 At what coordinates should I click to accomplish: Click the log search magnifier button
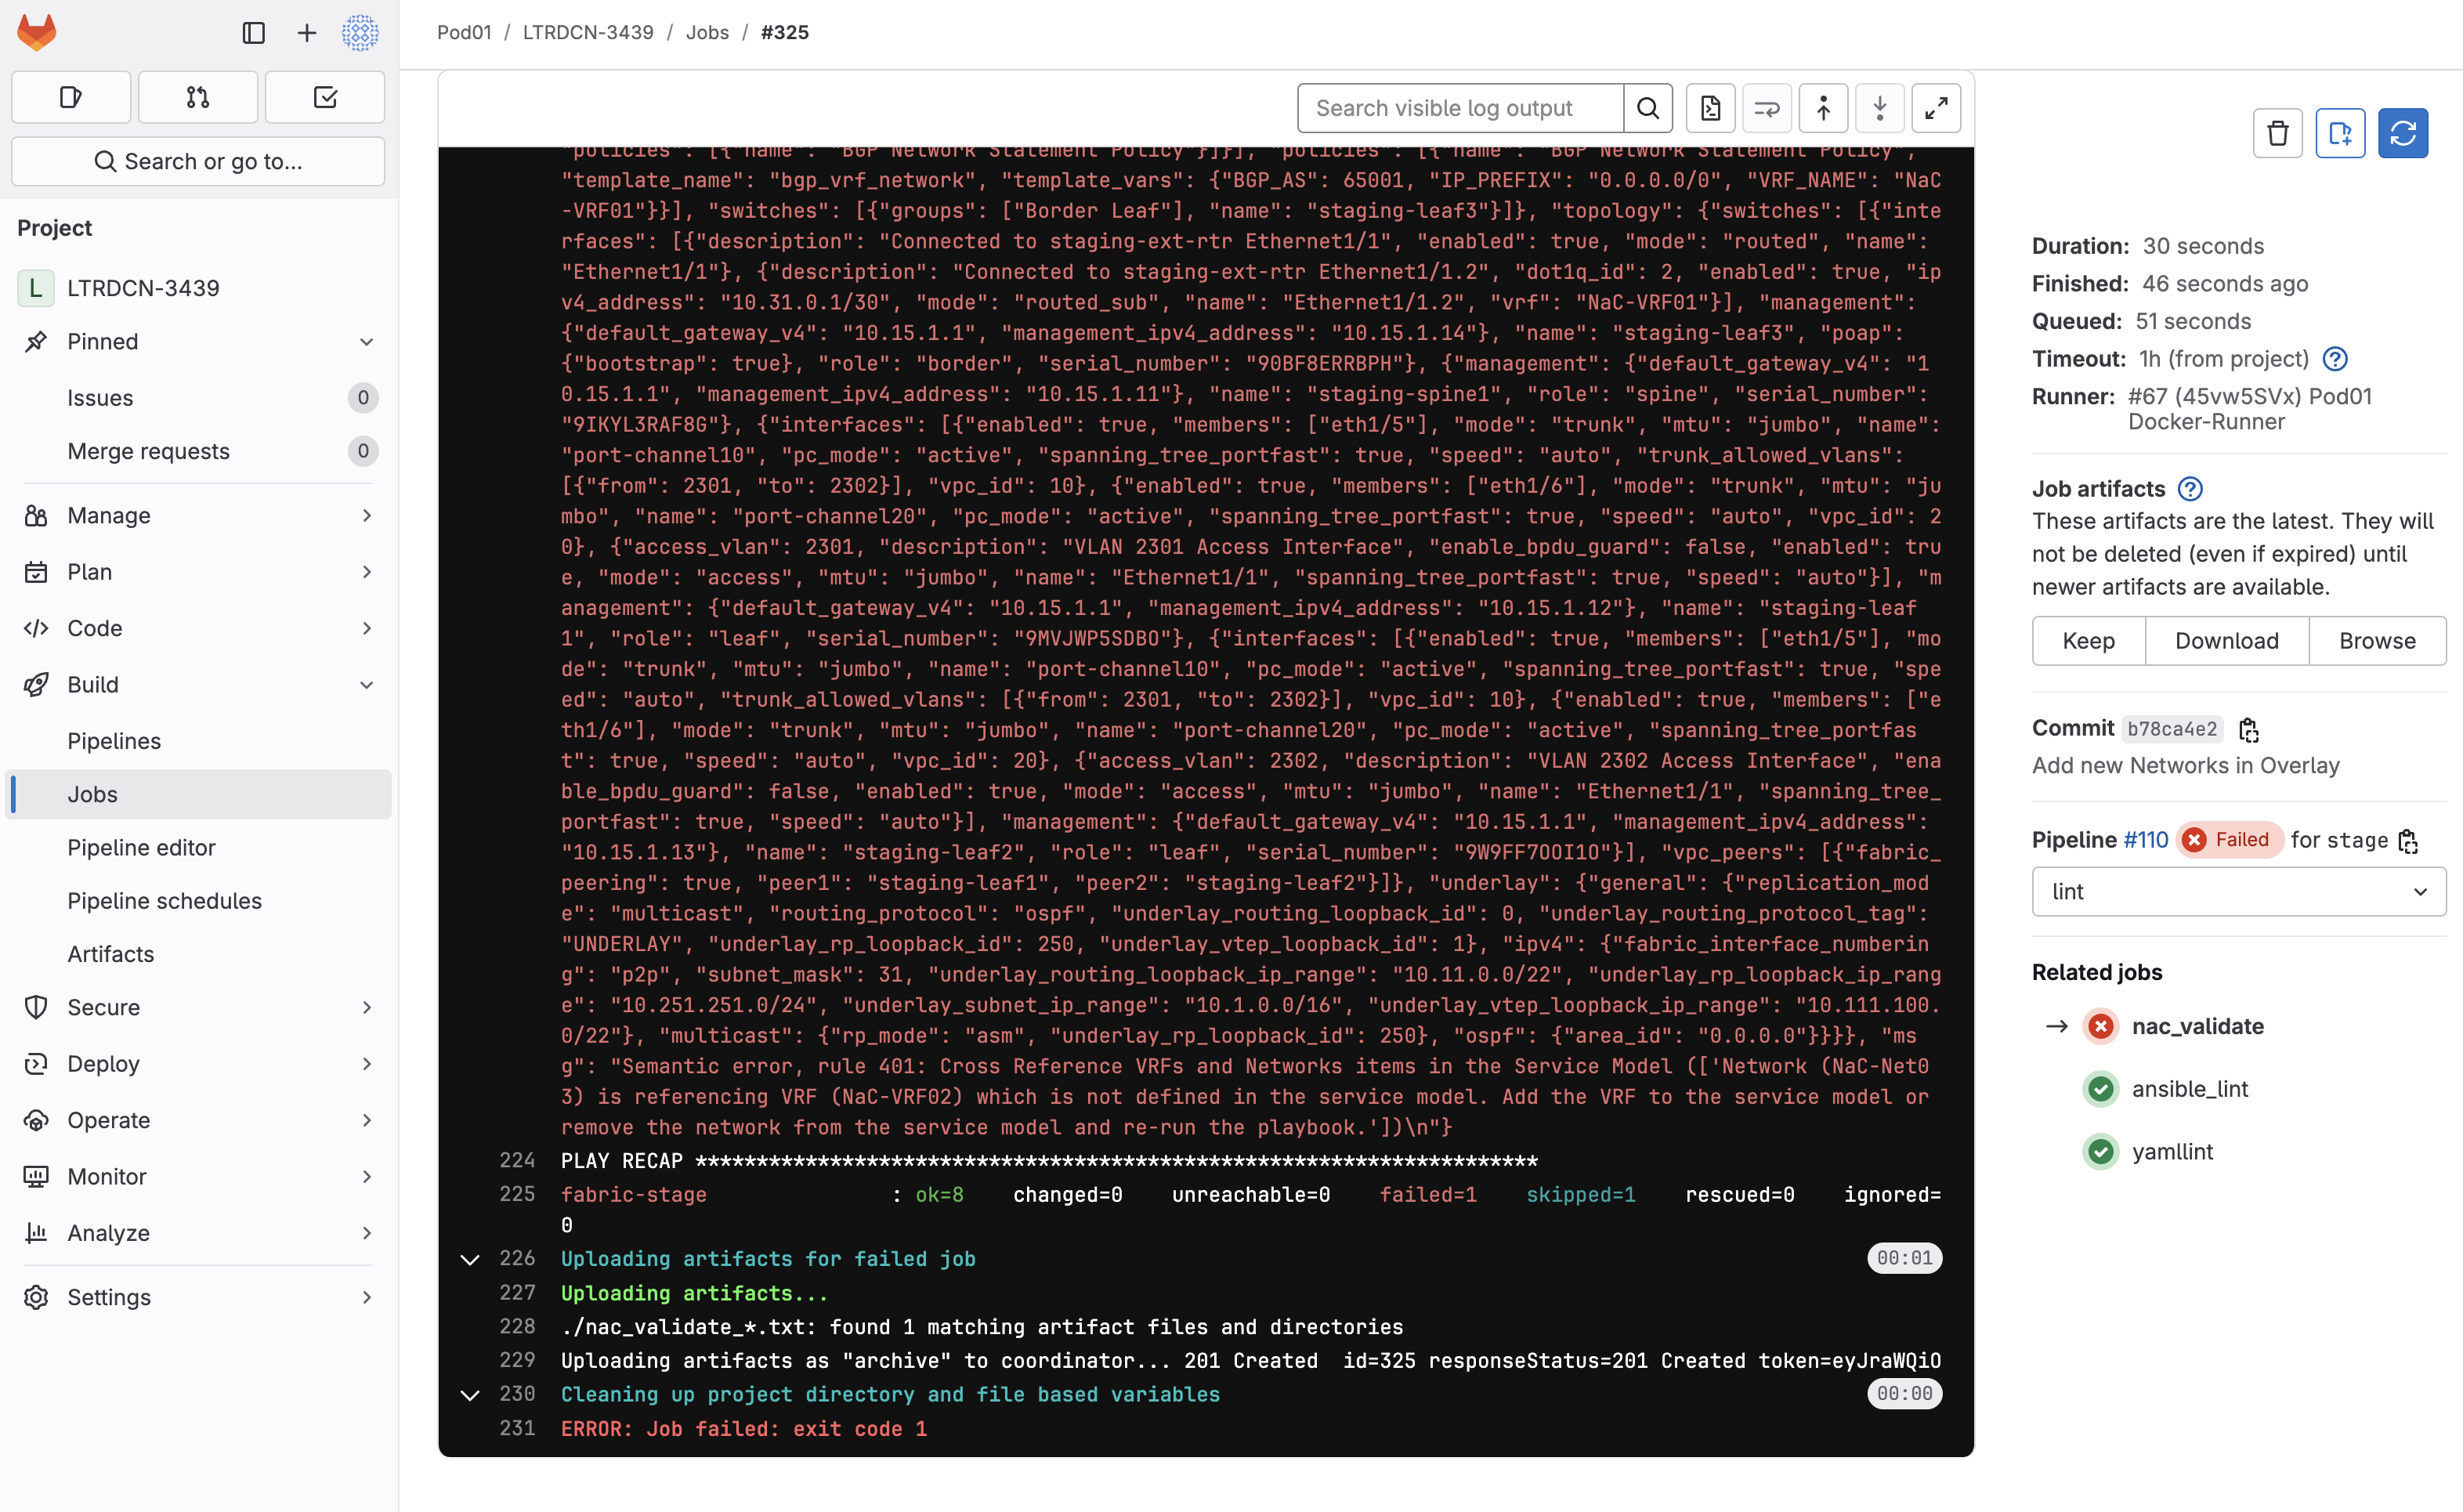coord(1648,108)
